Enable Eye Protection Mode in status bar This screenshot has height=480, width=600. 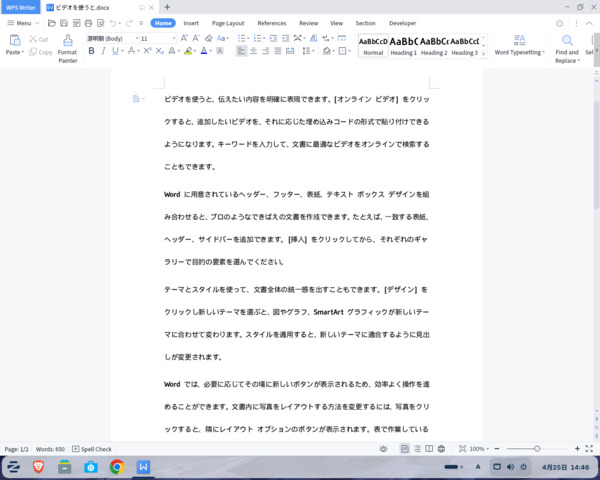click(x=383, y=449)
